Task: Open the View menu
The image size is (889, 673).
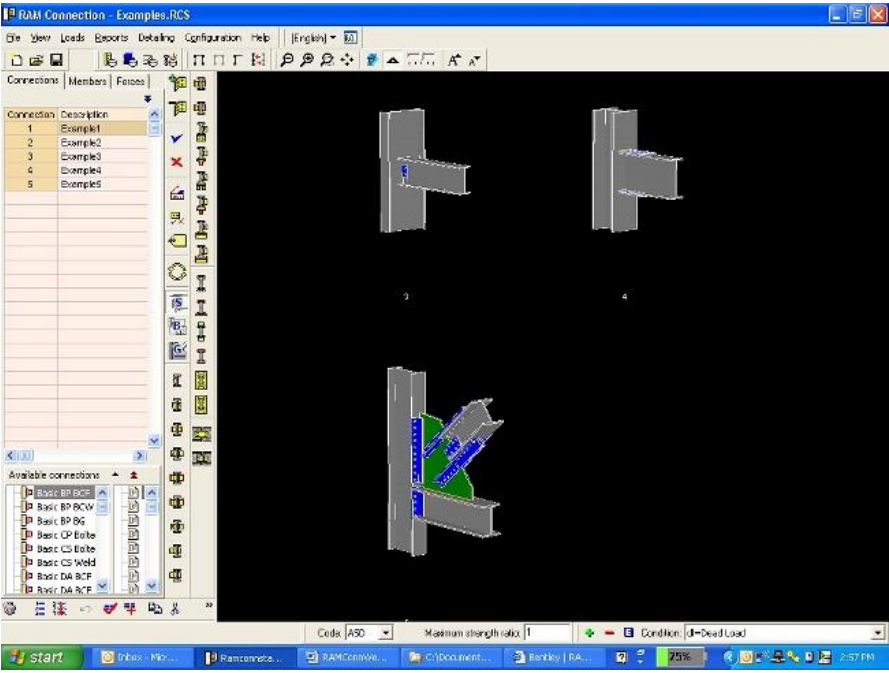Action: point(40,38)
